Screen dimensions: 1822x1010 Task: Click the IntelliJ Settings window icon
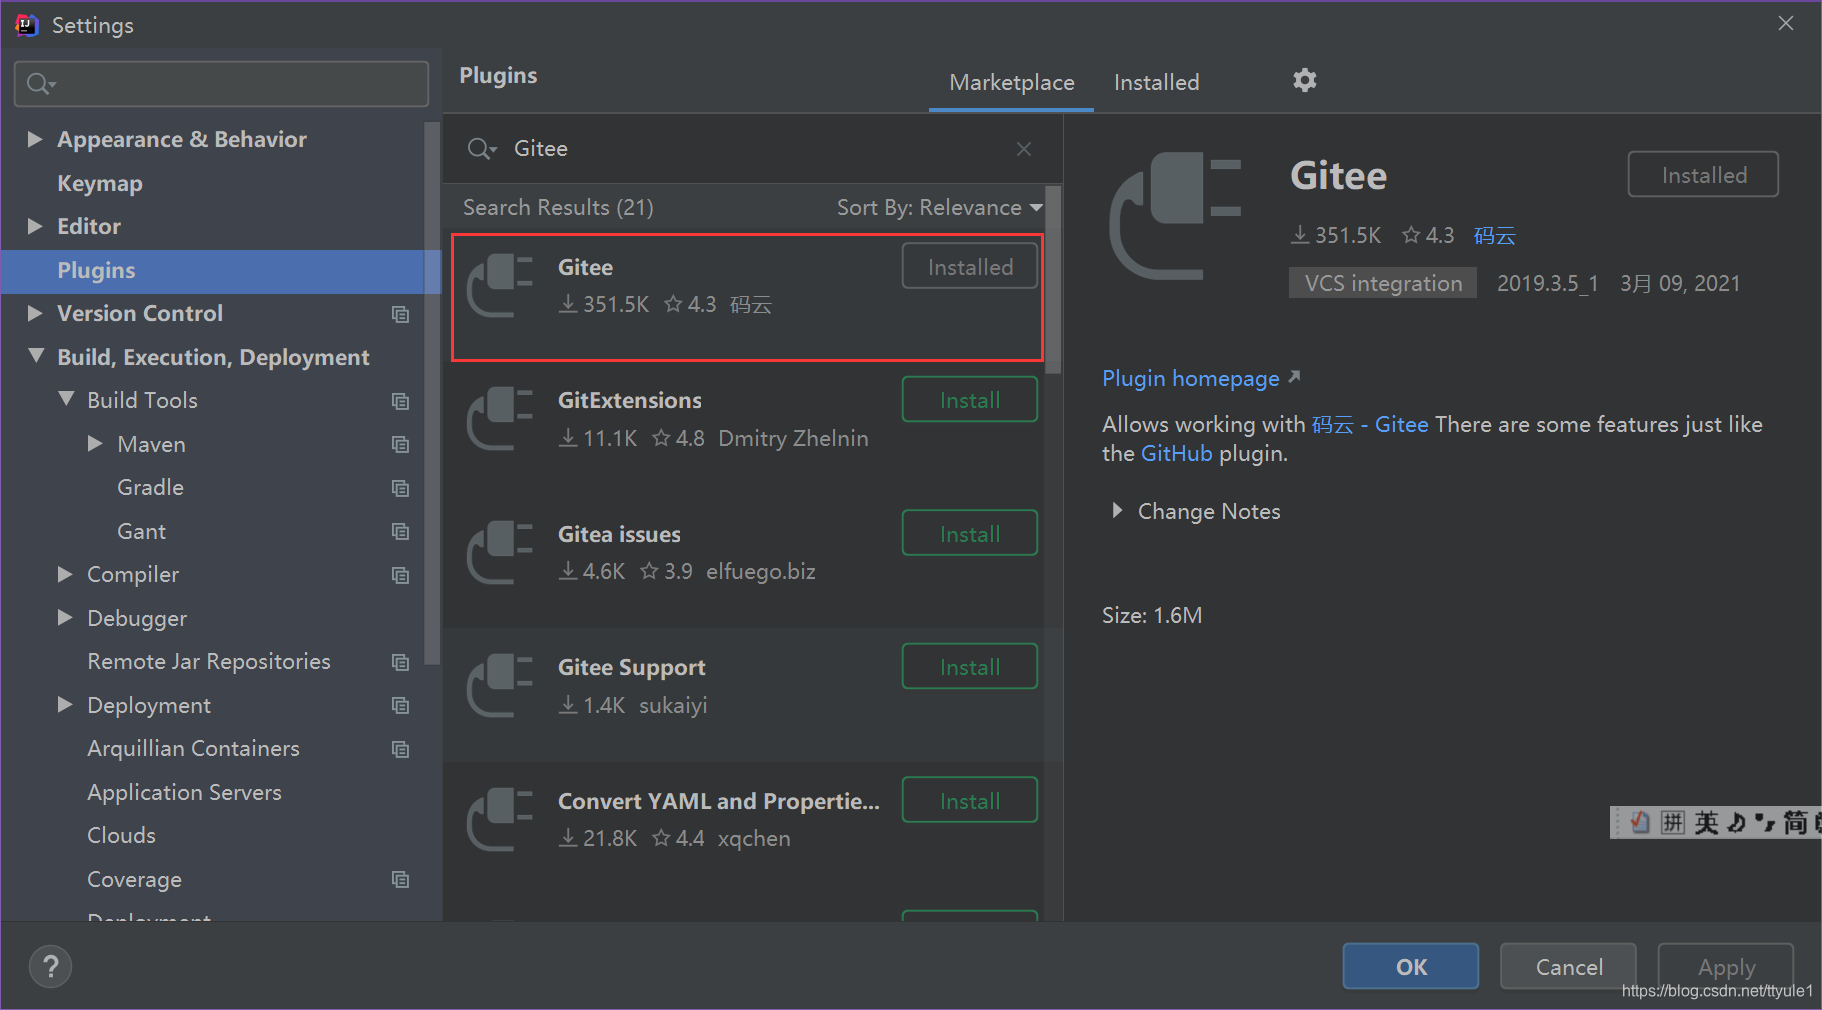click(27, 25)
